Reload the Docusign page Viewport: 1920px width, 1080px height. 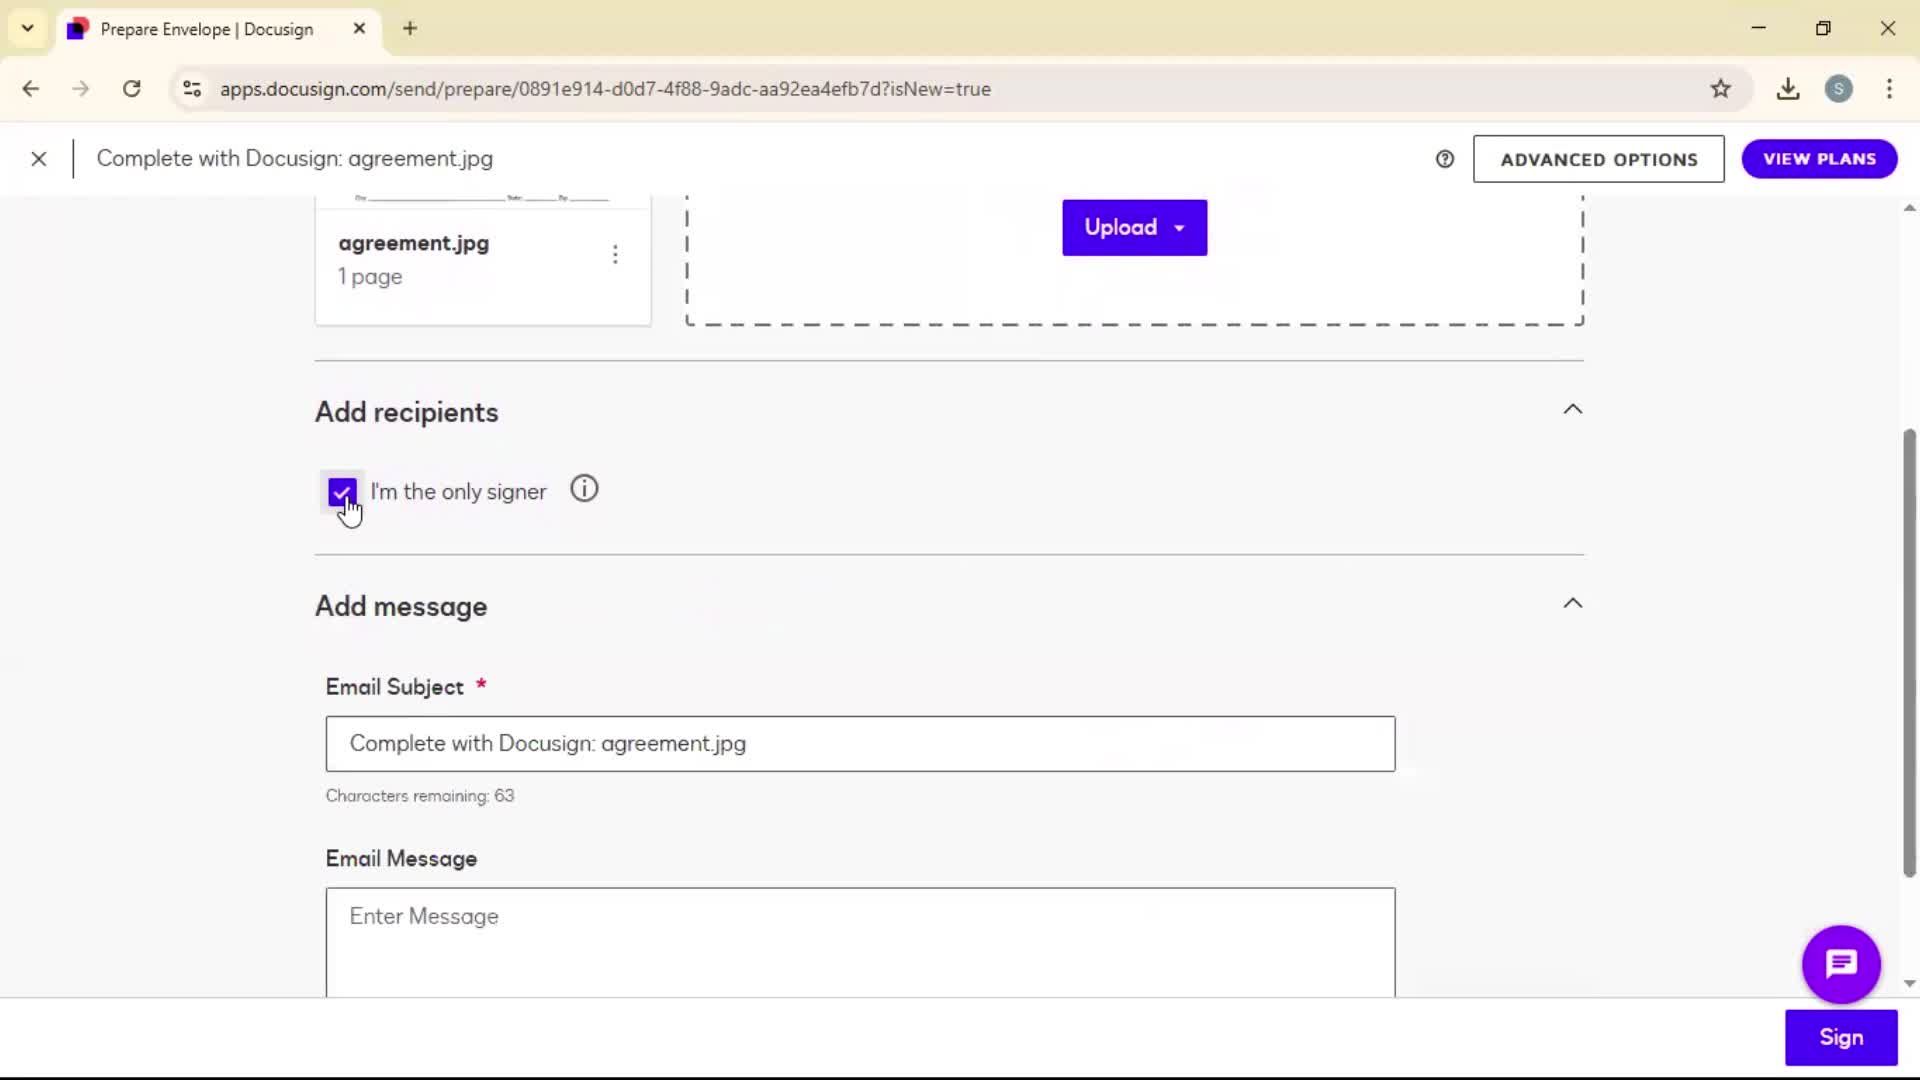point(131,89)
